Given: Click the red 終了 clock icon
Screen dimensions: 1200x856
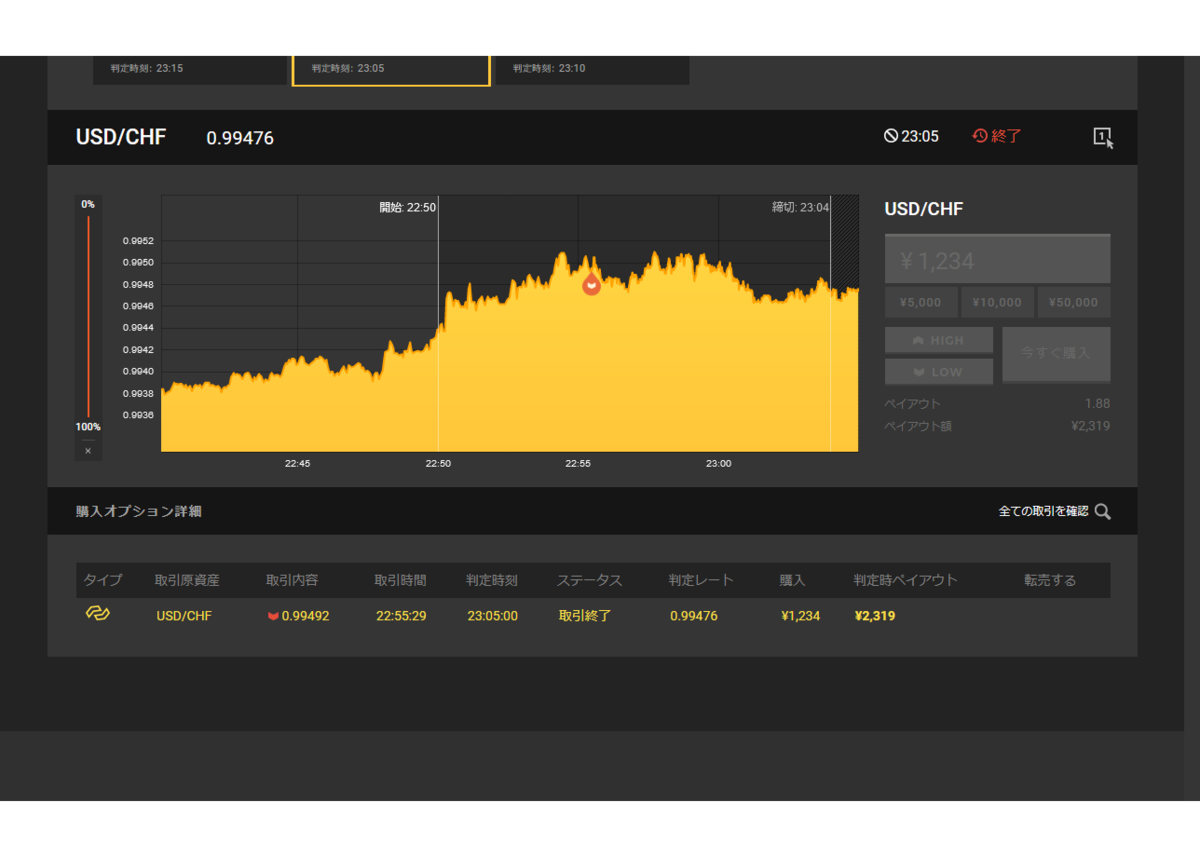Looking at the screenshot, I should pyautogui.click(x=980, y=136).
